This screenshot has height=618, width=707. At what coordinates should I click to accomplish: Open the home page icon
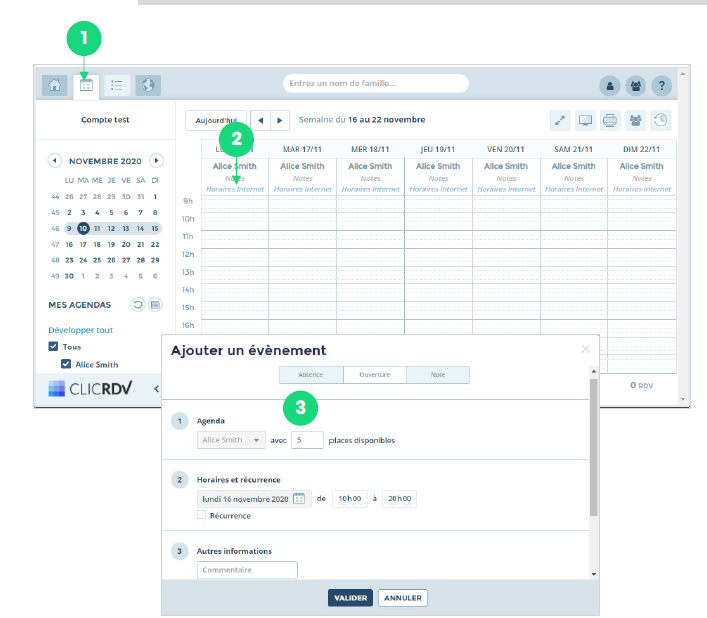click(x=55, y=85)
